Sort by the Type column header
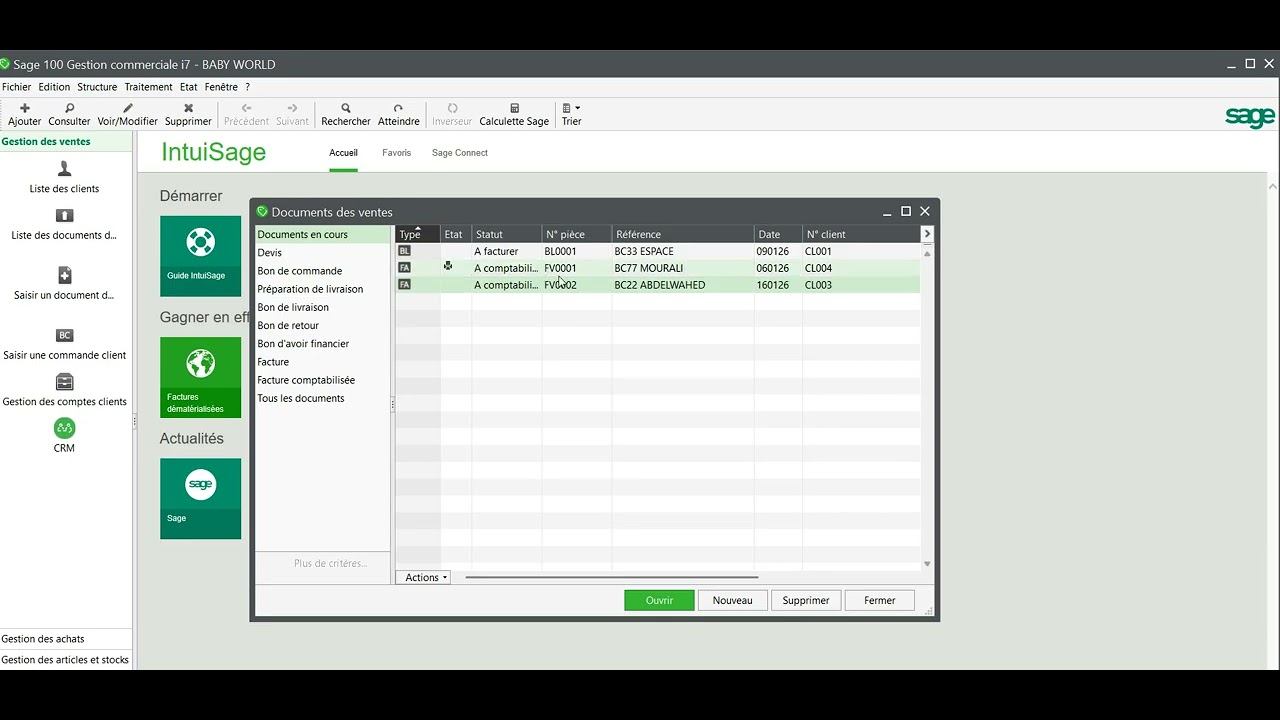Screen dimensions: 1280x720 418,234
